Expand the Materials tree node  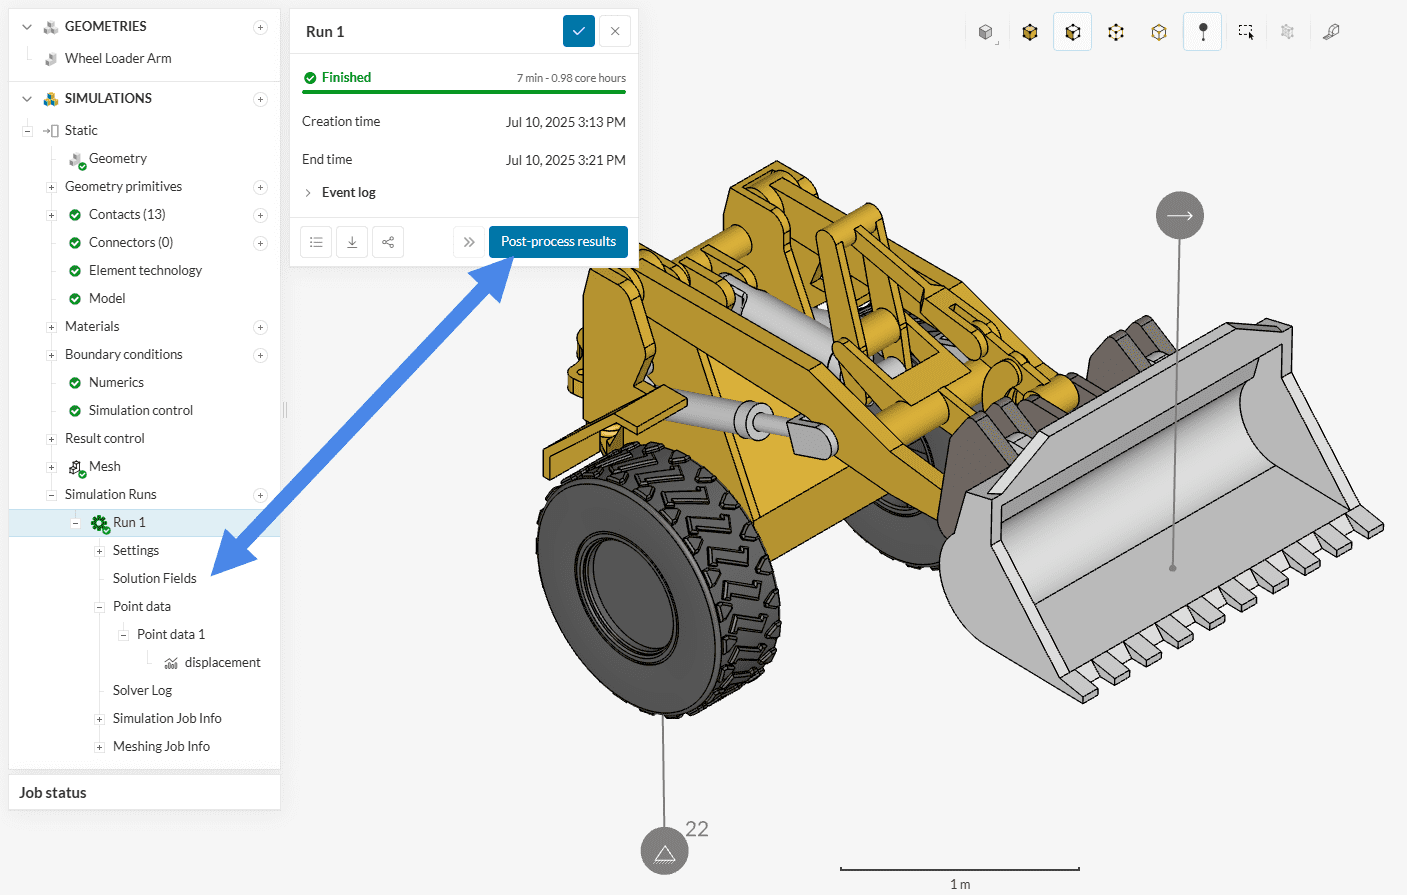click(x=51, y=327)
